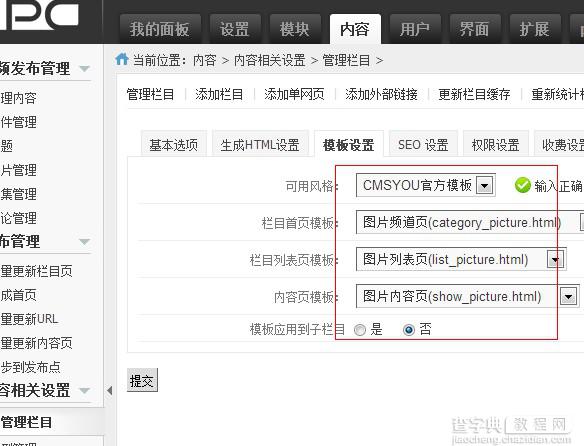584x446 pixels.
Task: Open 评论管理 item in the sidebar
Action: (x=19, y=218)
